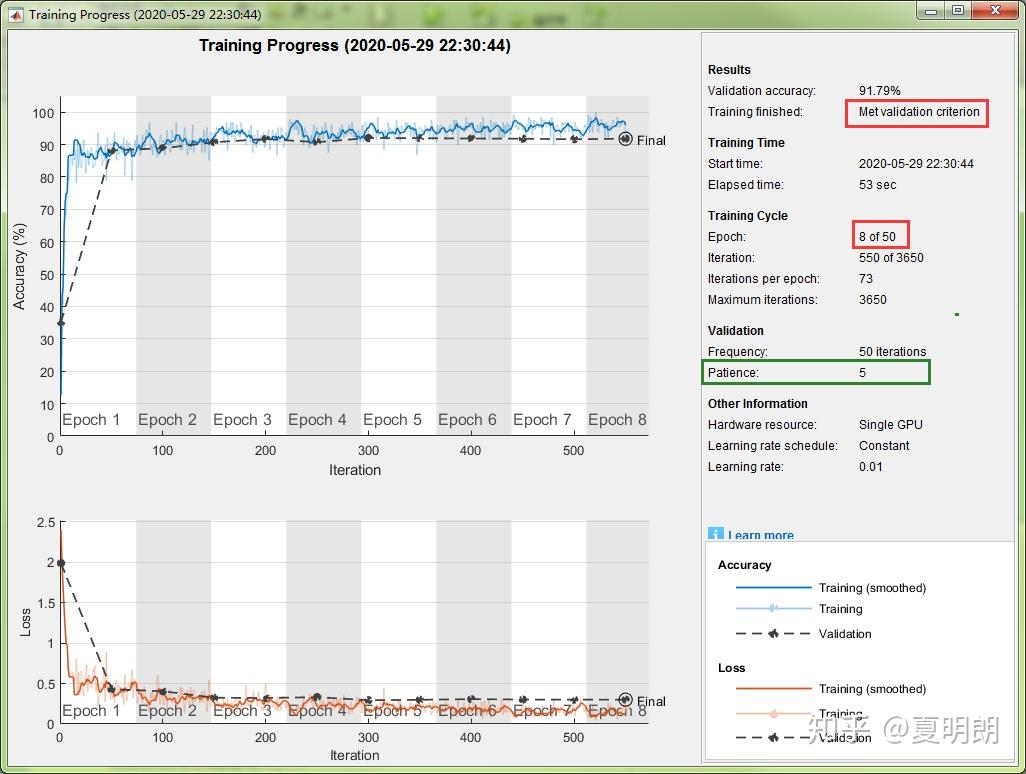Maximize the Training Progress window
Viewport: 1026px width, 774px height.
coord(958,11)
